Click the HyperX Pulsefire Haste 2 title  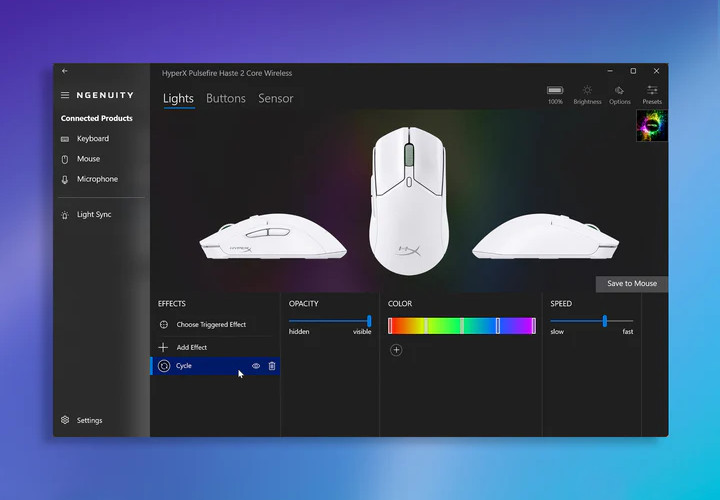coord(227,73)
